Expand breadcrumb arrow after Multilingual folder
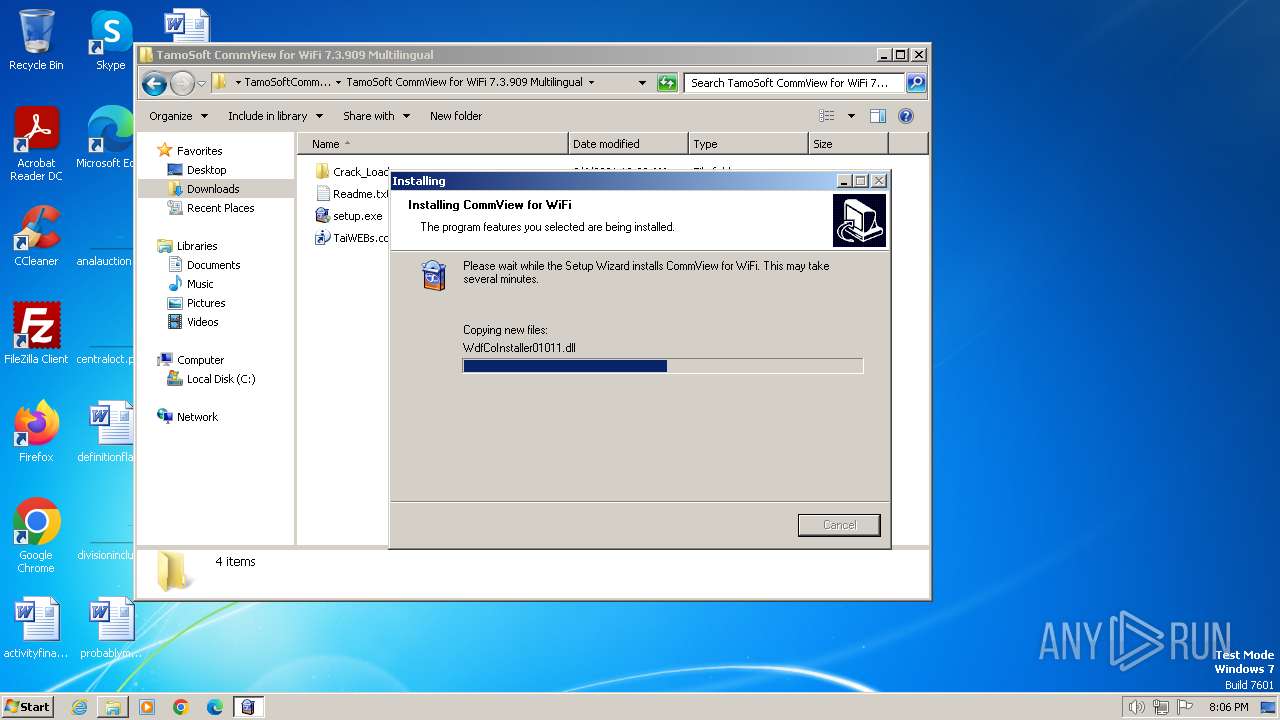This screenshot has height=720, width=1280. click(591, 83)
